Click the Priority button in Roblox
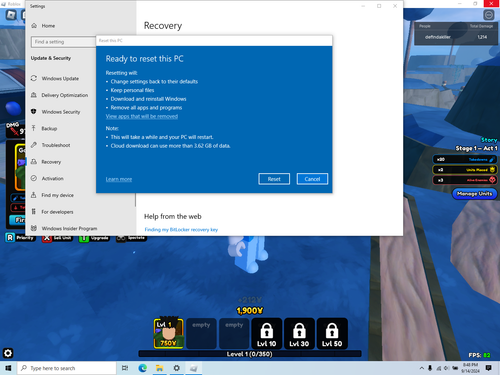The image size is (500, 375). (x=21, y=238)
